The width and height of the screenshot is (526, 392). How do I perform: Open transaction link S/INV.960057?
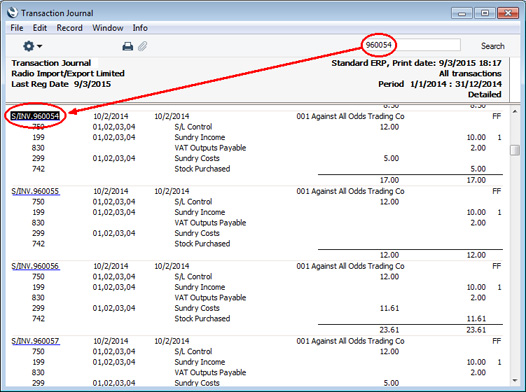pyautogui.click(x=36, y=341)
